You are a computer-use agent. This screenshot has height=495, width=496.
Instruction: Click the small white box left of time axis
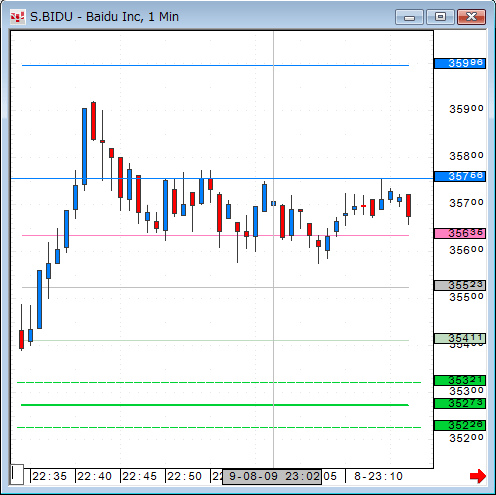pos(17,474)
